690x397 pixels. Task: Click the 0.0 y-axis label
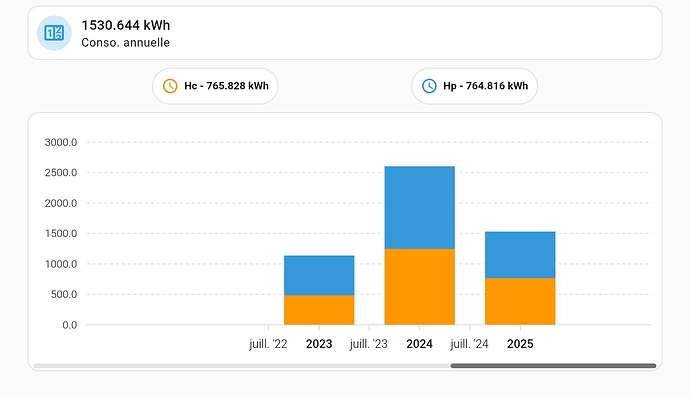70,325
